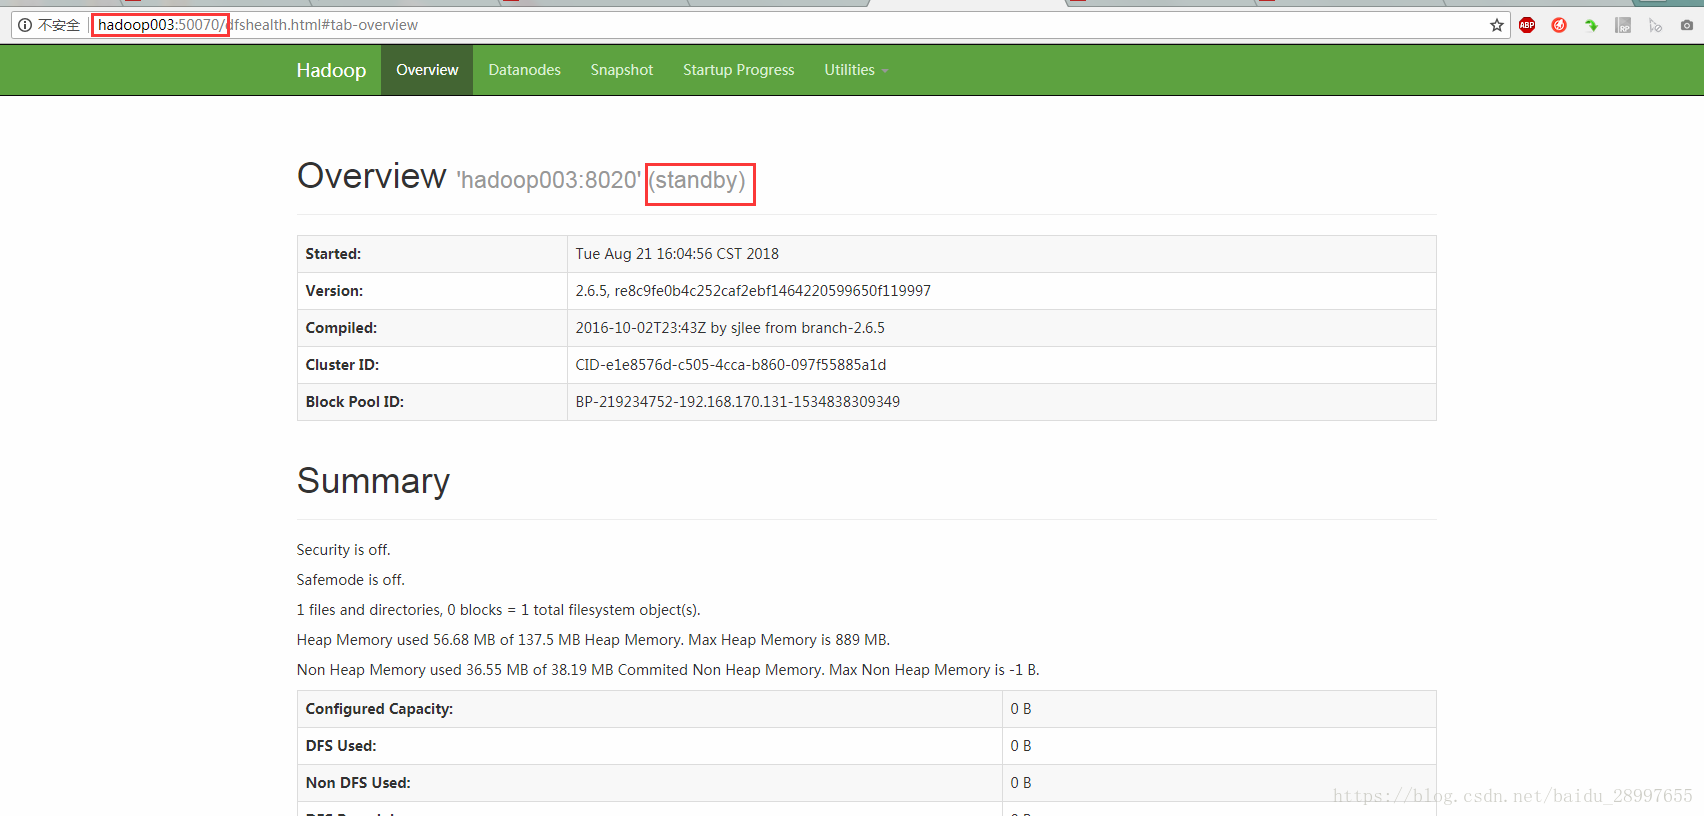Go to the Snapshot tab
Screen dimensions: 1704x816
point(621,70)
